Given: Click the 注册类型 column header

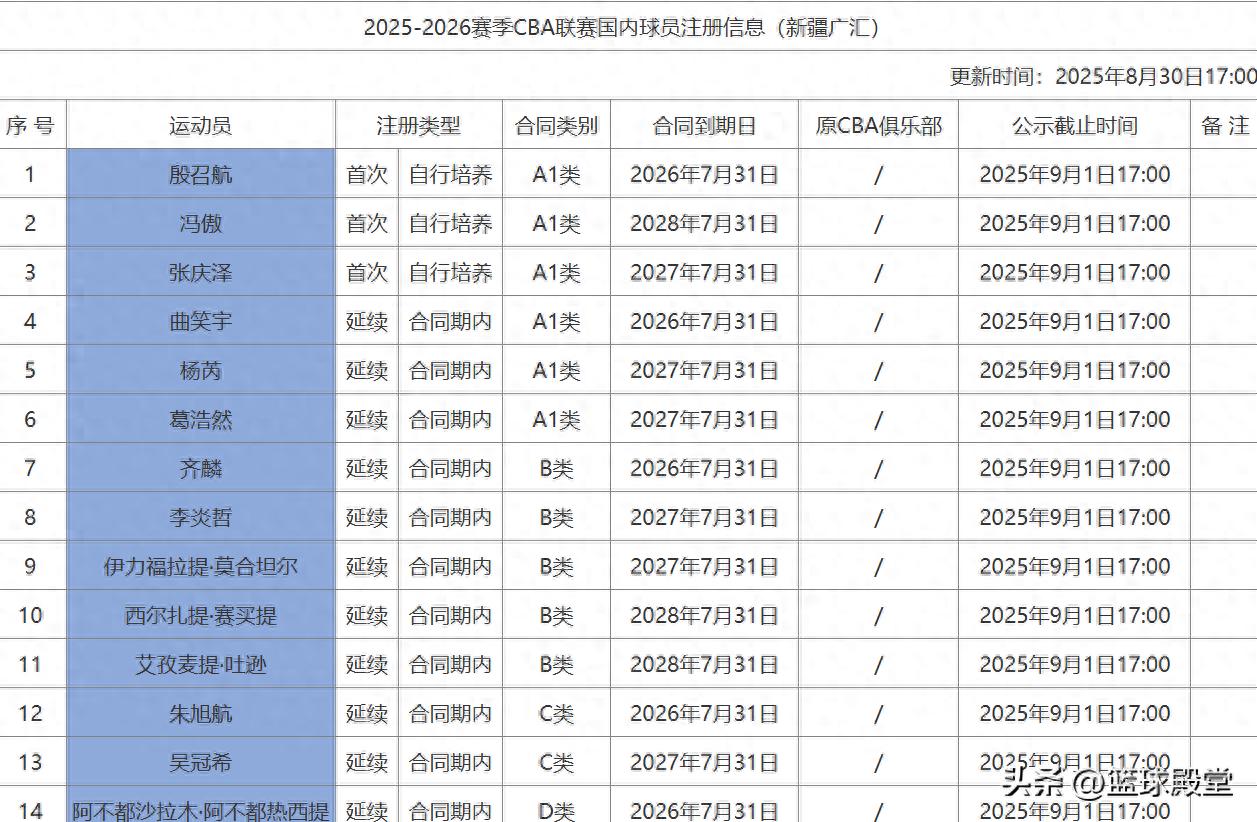Looking at the screenshot, I should click(x=418, y=126).
